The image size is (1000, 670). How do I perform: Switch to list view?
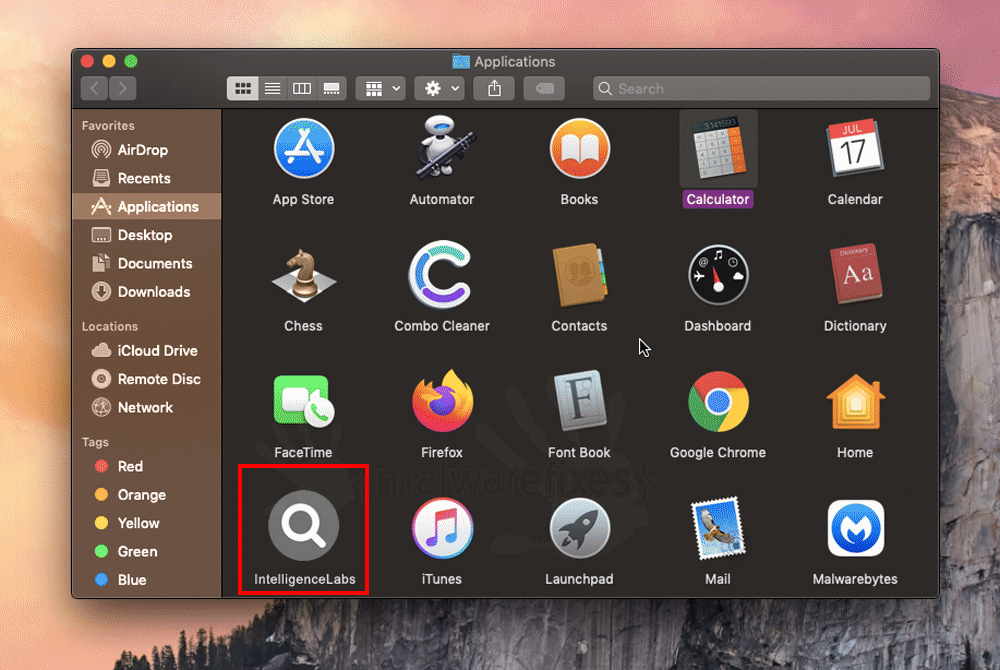click(x=272, y=88)
